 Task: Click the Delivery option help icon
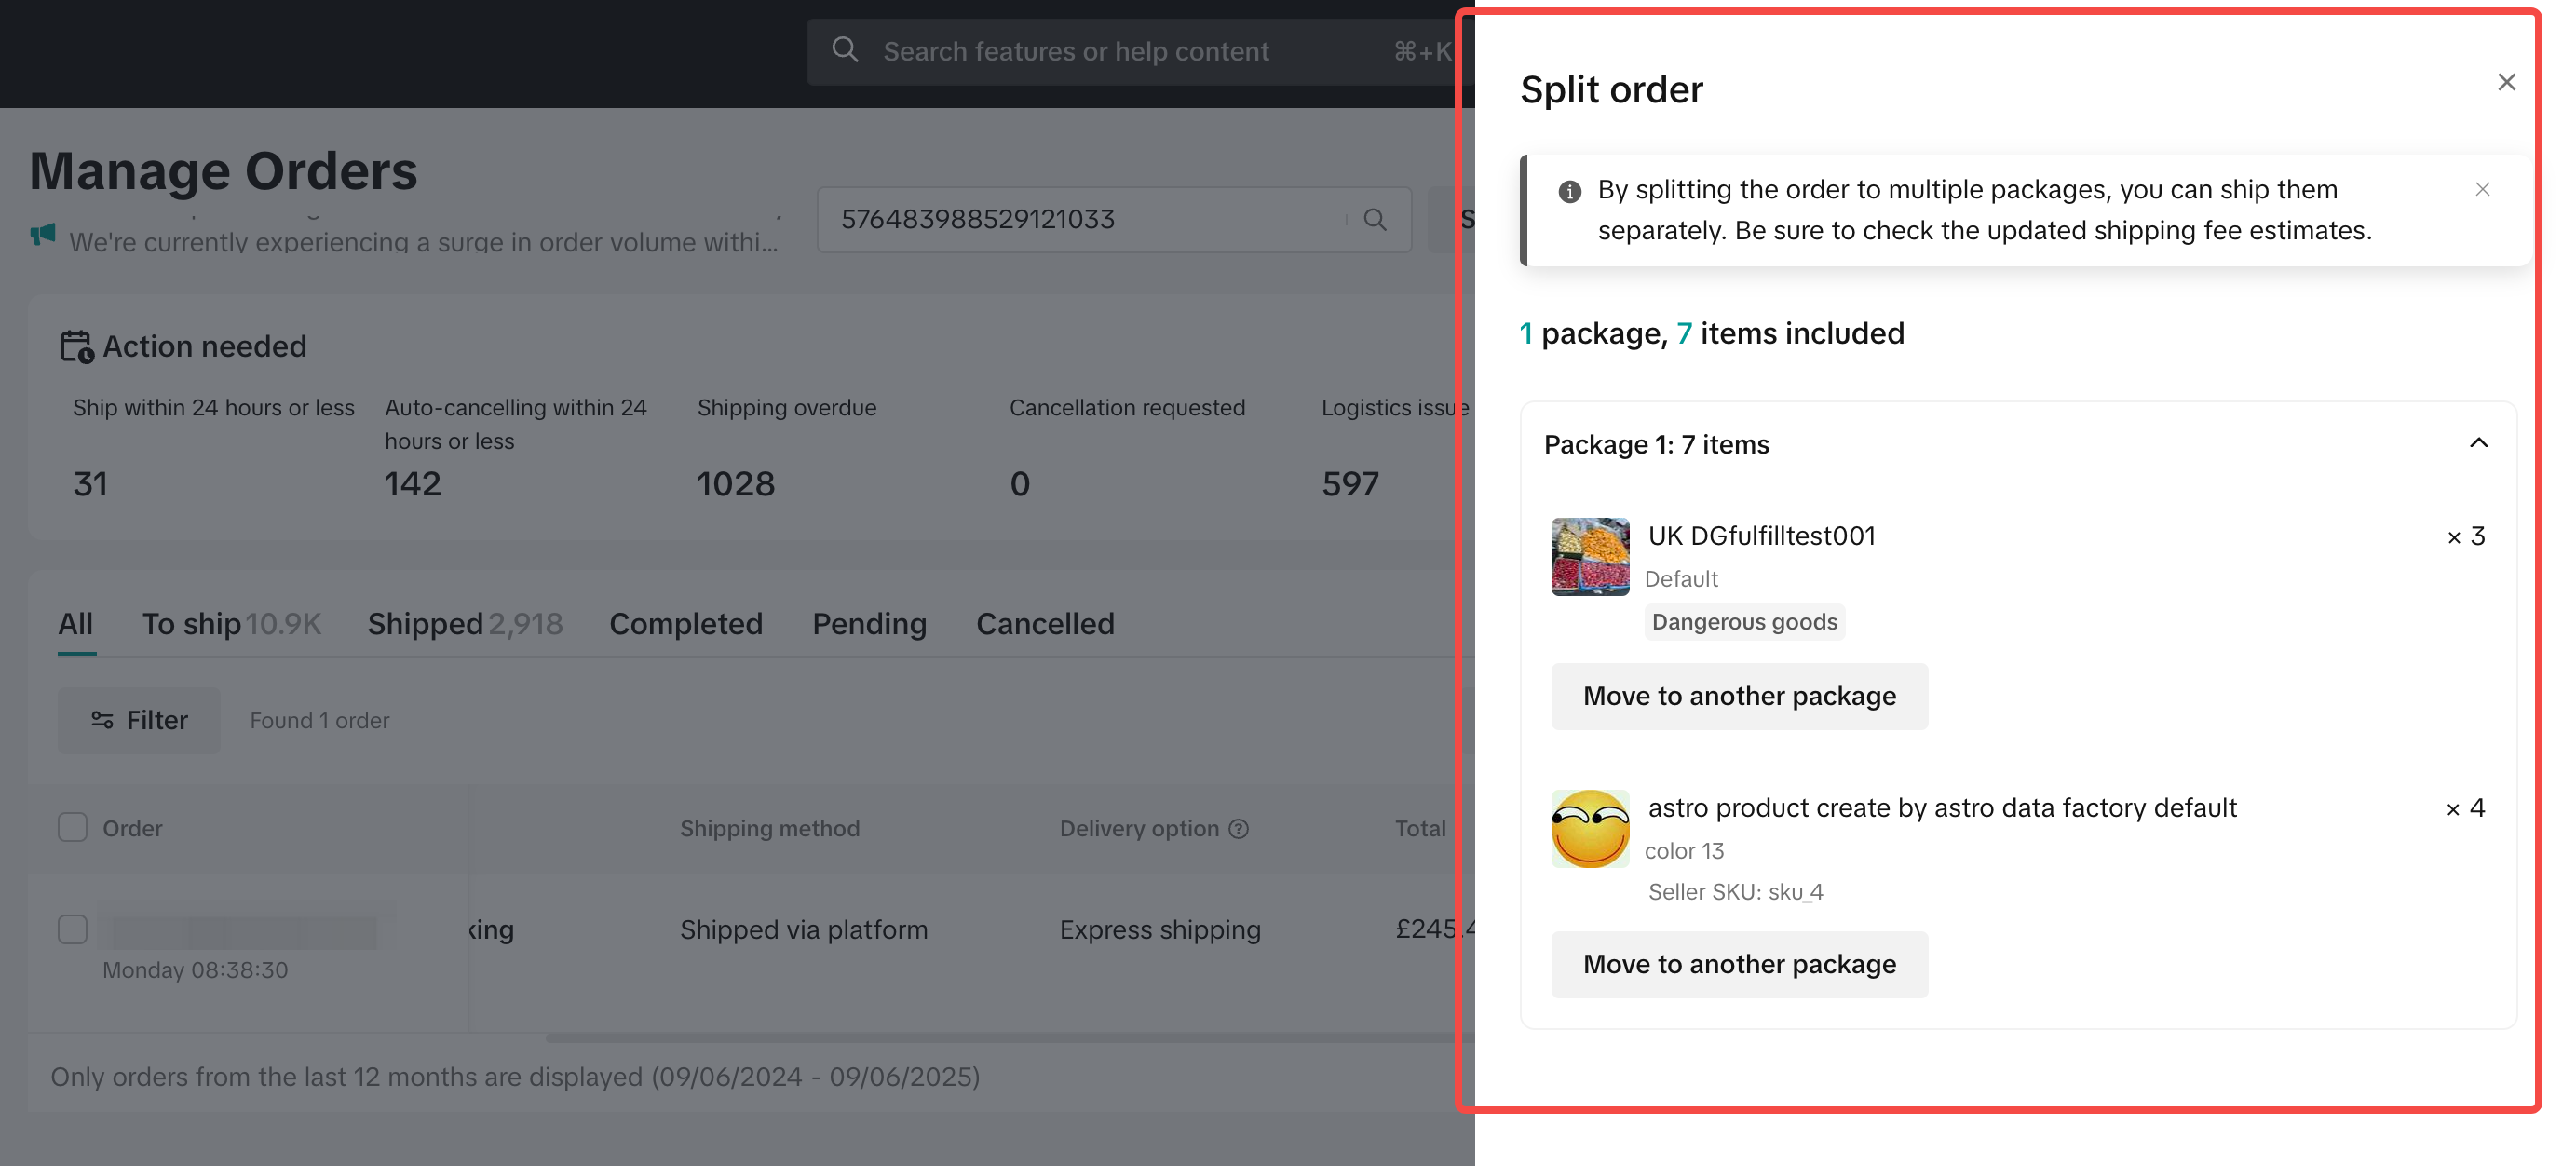(1238, 829)
